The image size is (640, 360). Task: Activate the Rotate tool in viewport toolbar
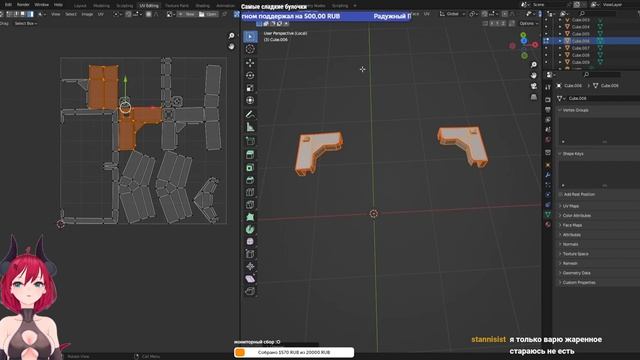click(250, 76)
